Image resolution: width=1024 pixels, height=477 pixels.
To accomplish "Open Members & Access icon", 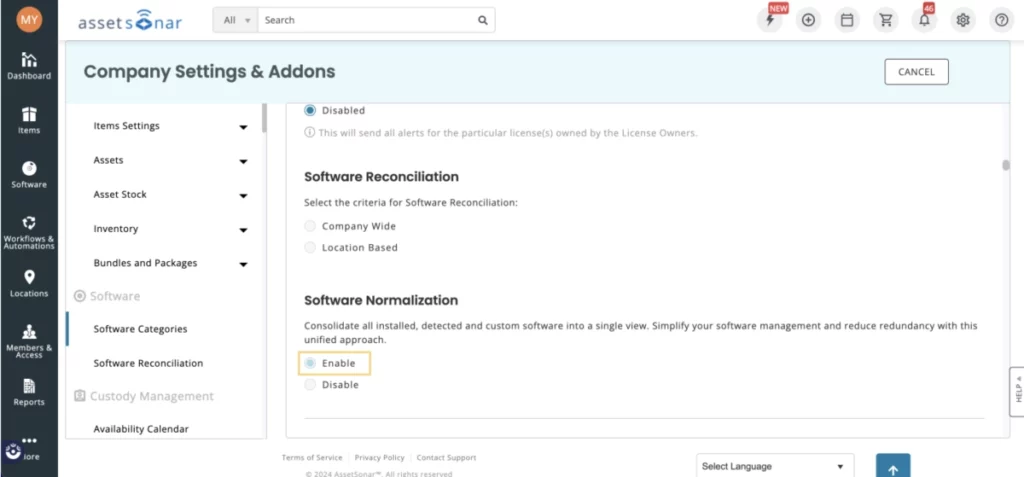I will pos(29,332).
